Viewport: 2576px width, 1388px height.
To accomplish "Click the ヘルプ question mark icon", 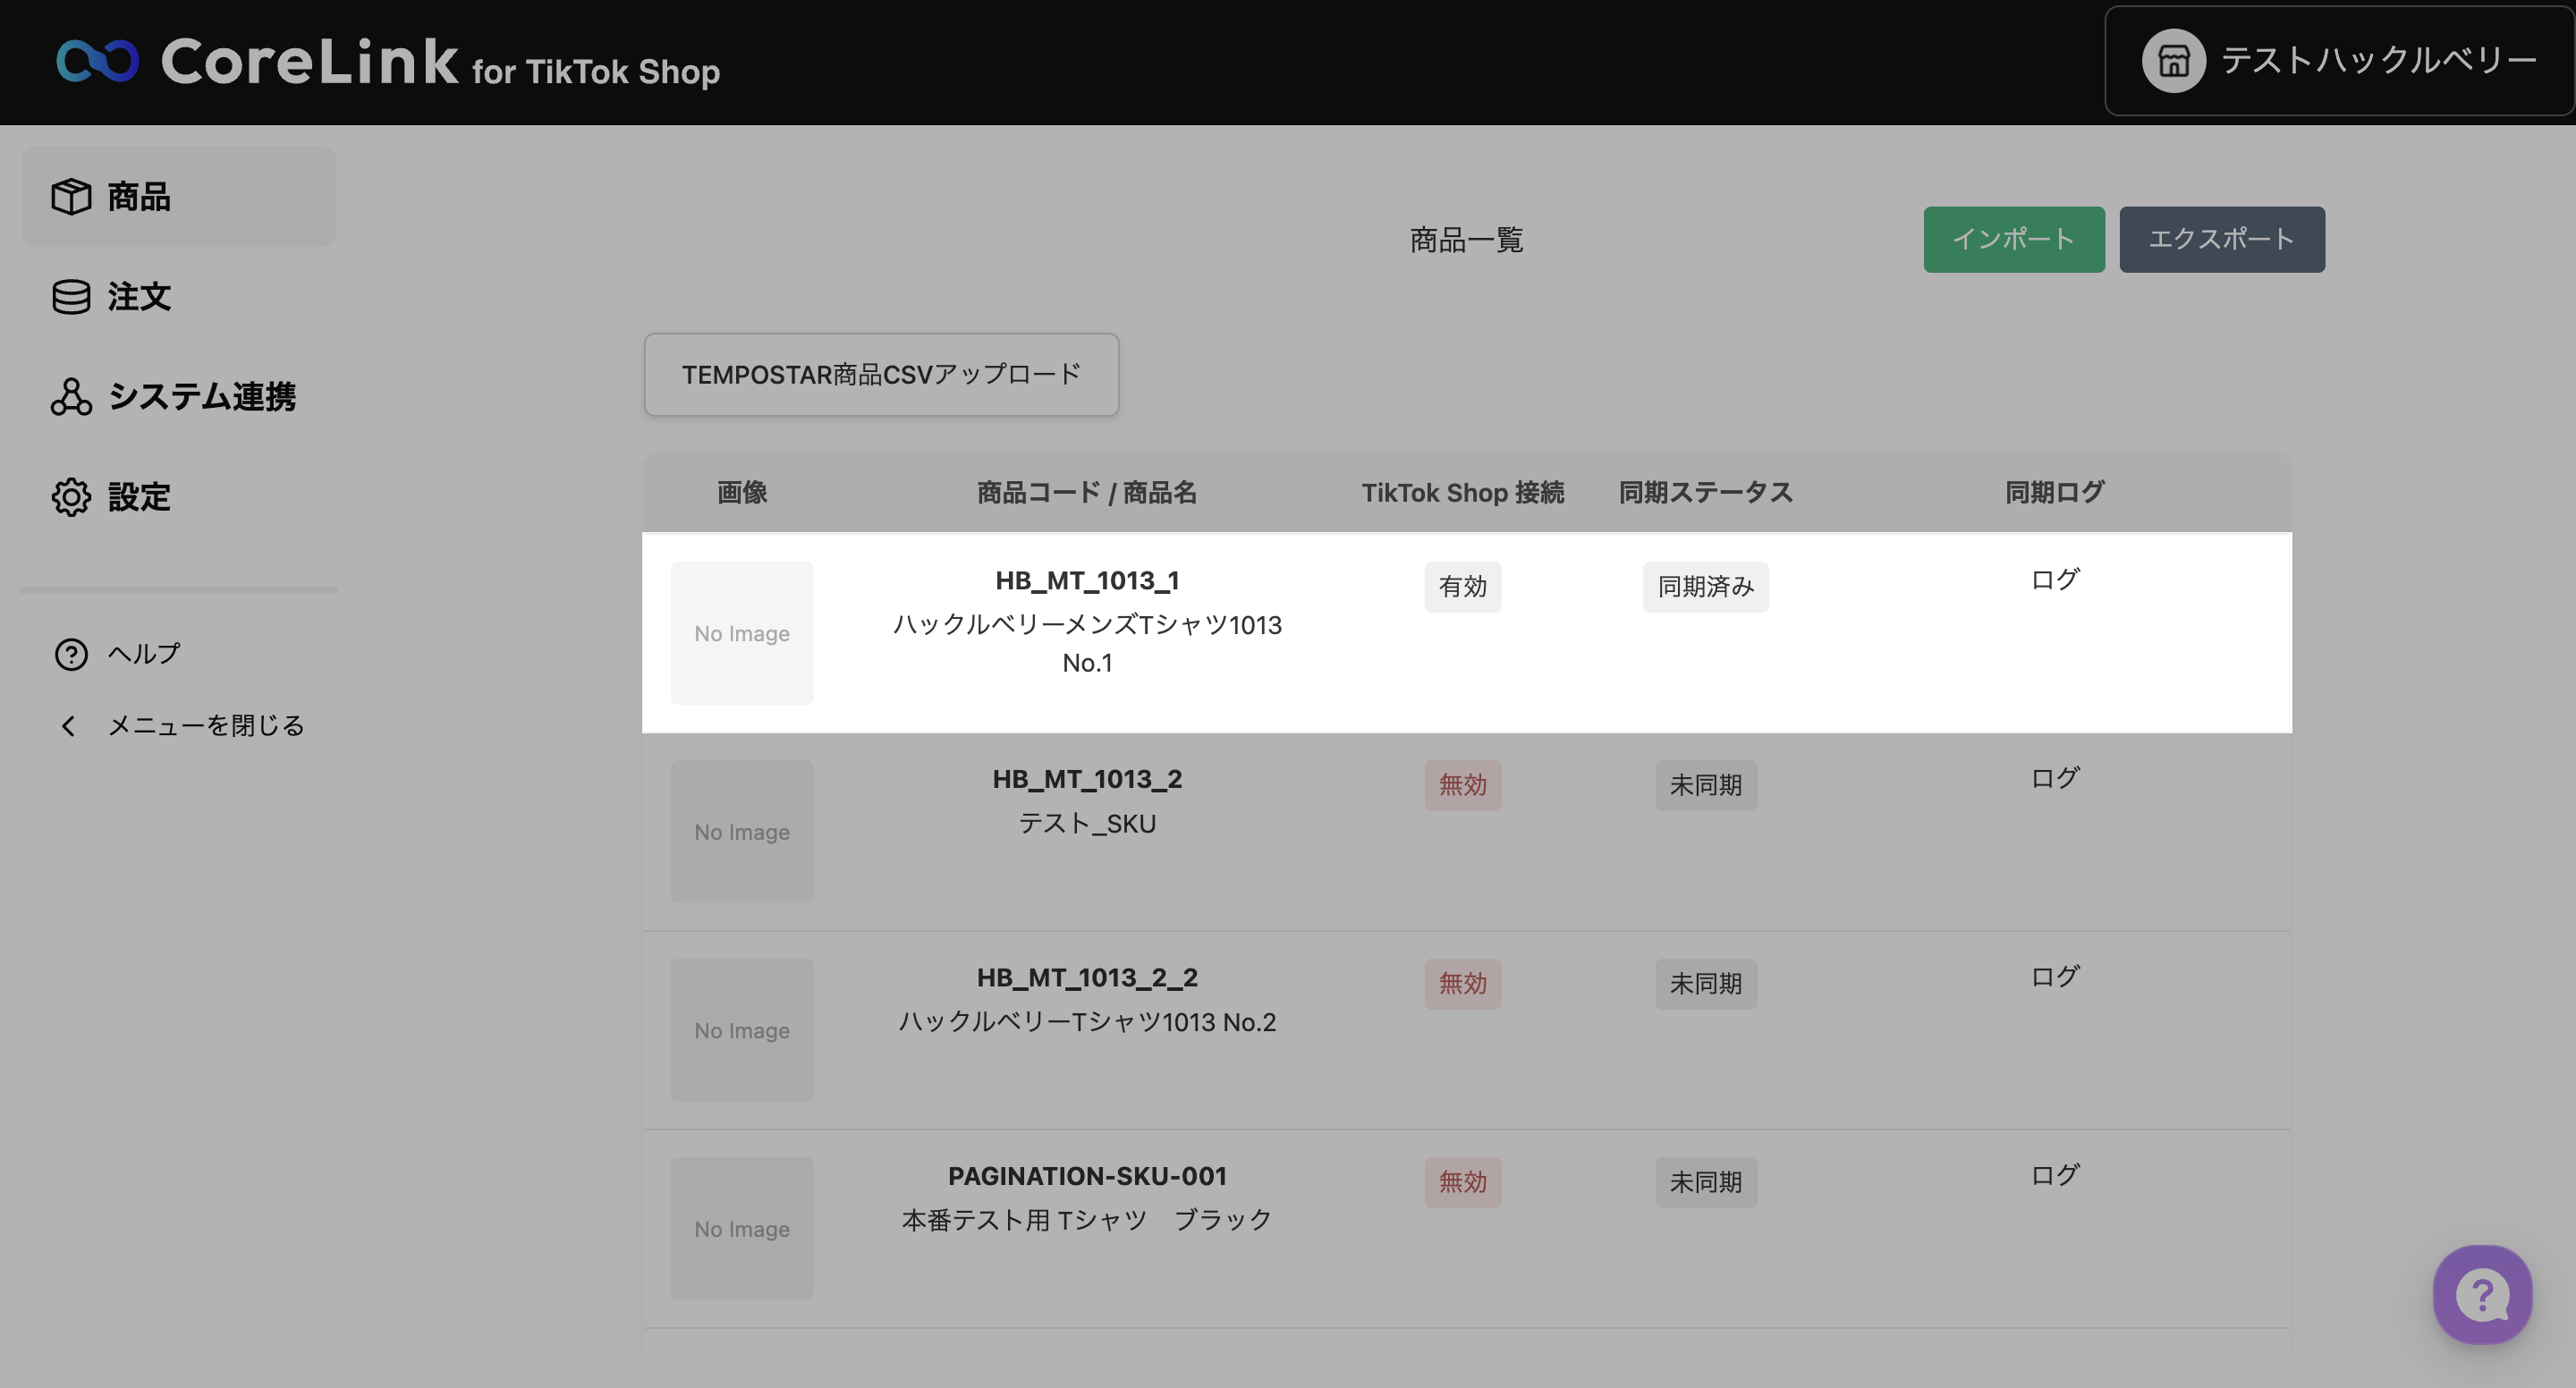I will [x=71, y=654].
